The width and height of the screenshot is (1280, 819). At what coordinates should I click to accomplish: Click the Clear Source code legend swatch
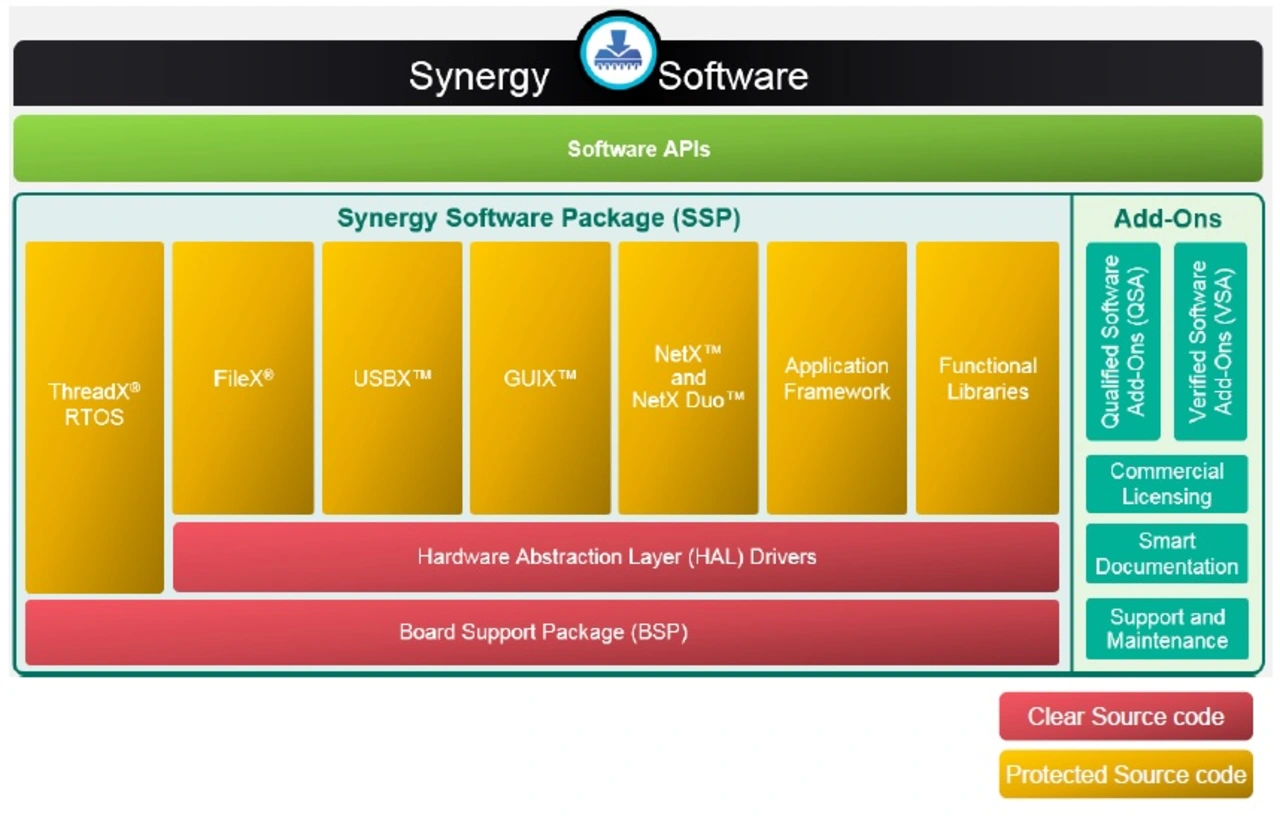tap(1125, 717)
